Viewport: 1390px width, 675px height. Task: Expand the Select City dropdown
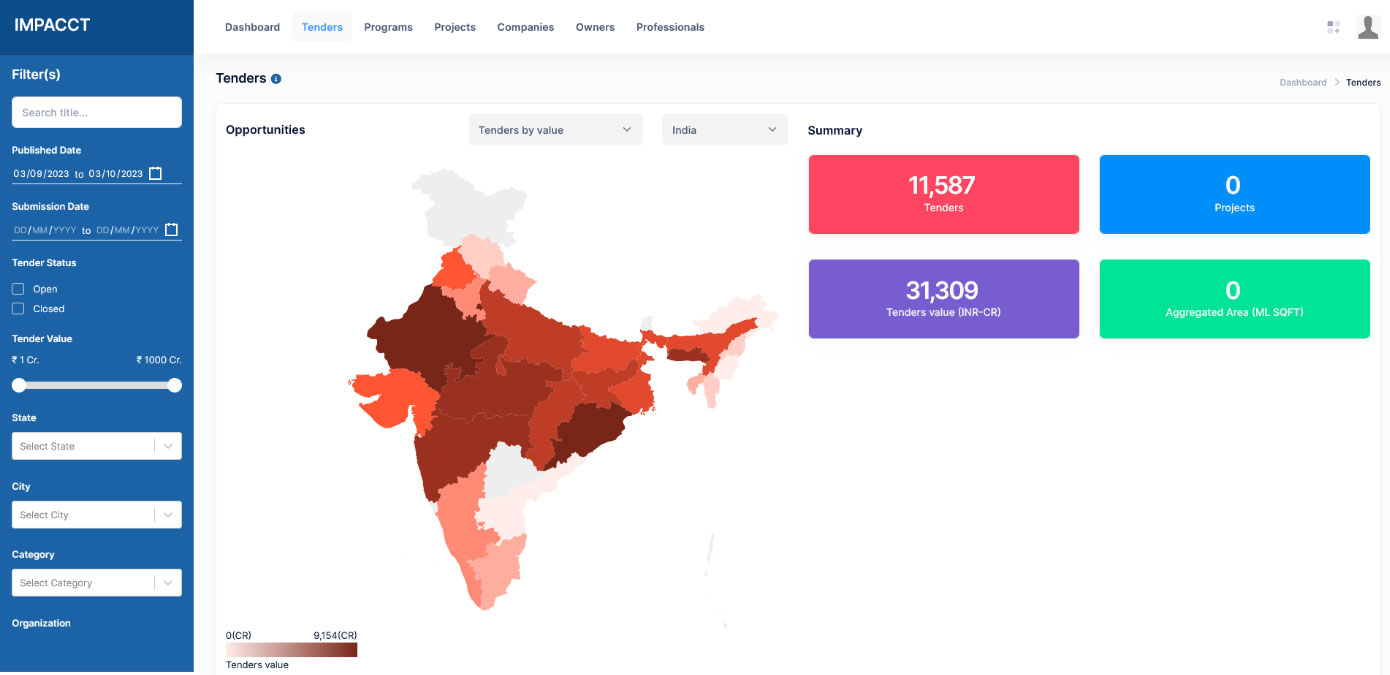point(96,515)
